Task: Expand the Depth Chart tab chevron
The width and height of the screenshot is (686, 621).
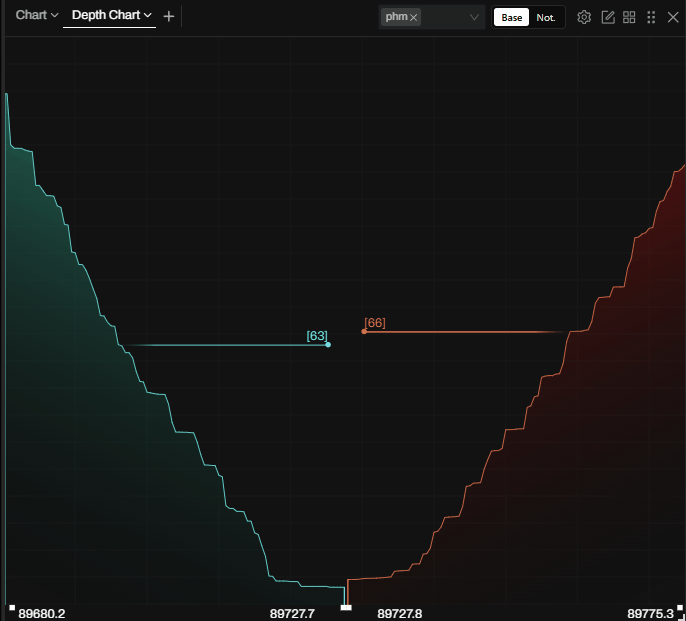Action: click(x=147, y=15)
